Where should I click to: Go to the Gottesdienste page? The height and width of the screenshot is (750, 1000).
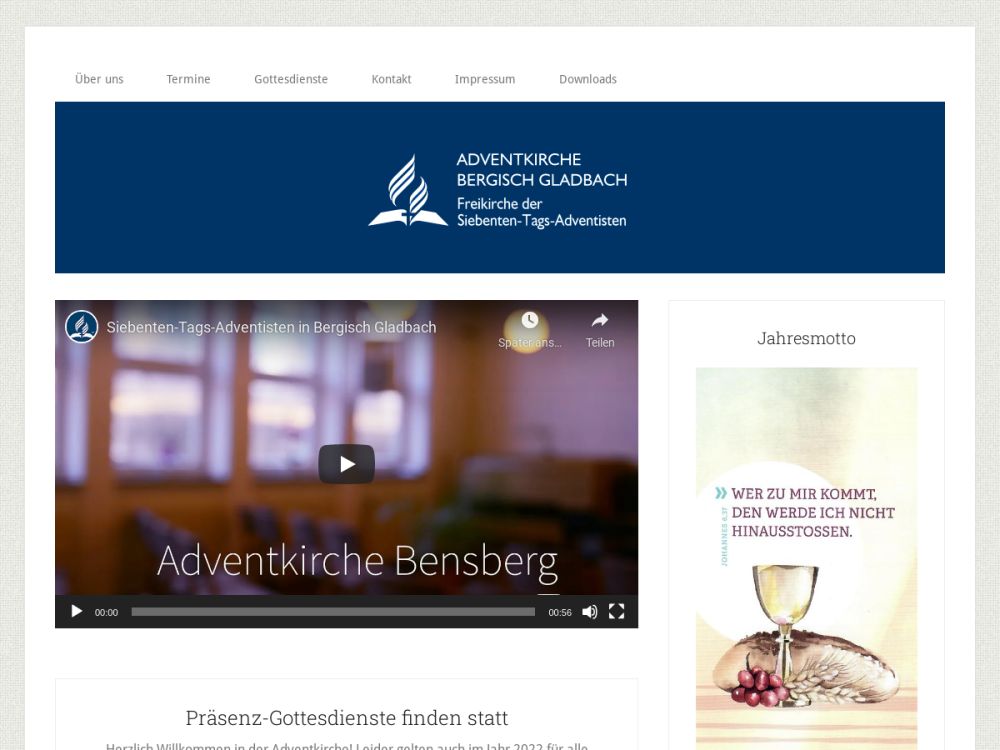291,79
